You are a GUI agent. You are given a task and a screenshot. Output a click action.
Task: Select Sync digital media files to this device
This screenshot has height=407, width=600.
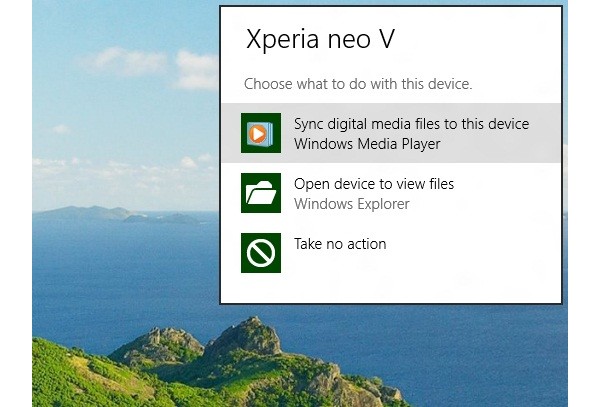(x=391, y=133)
